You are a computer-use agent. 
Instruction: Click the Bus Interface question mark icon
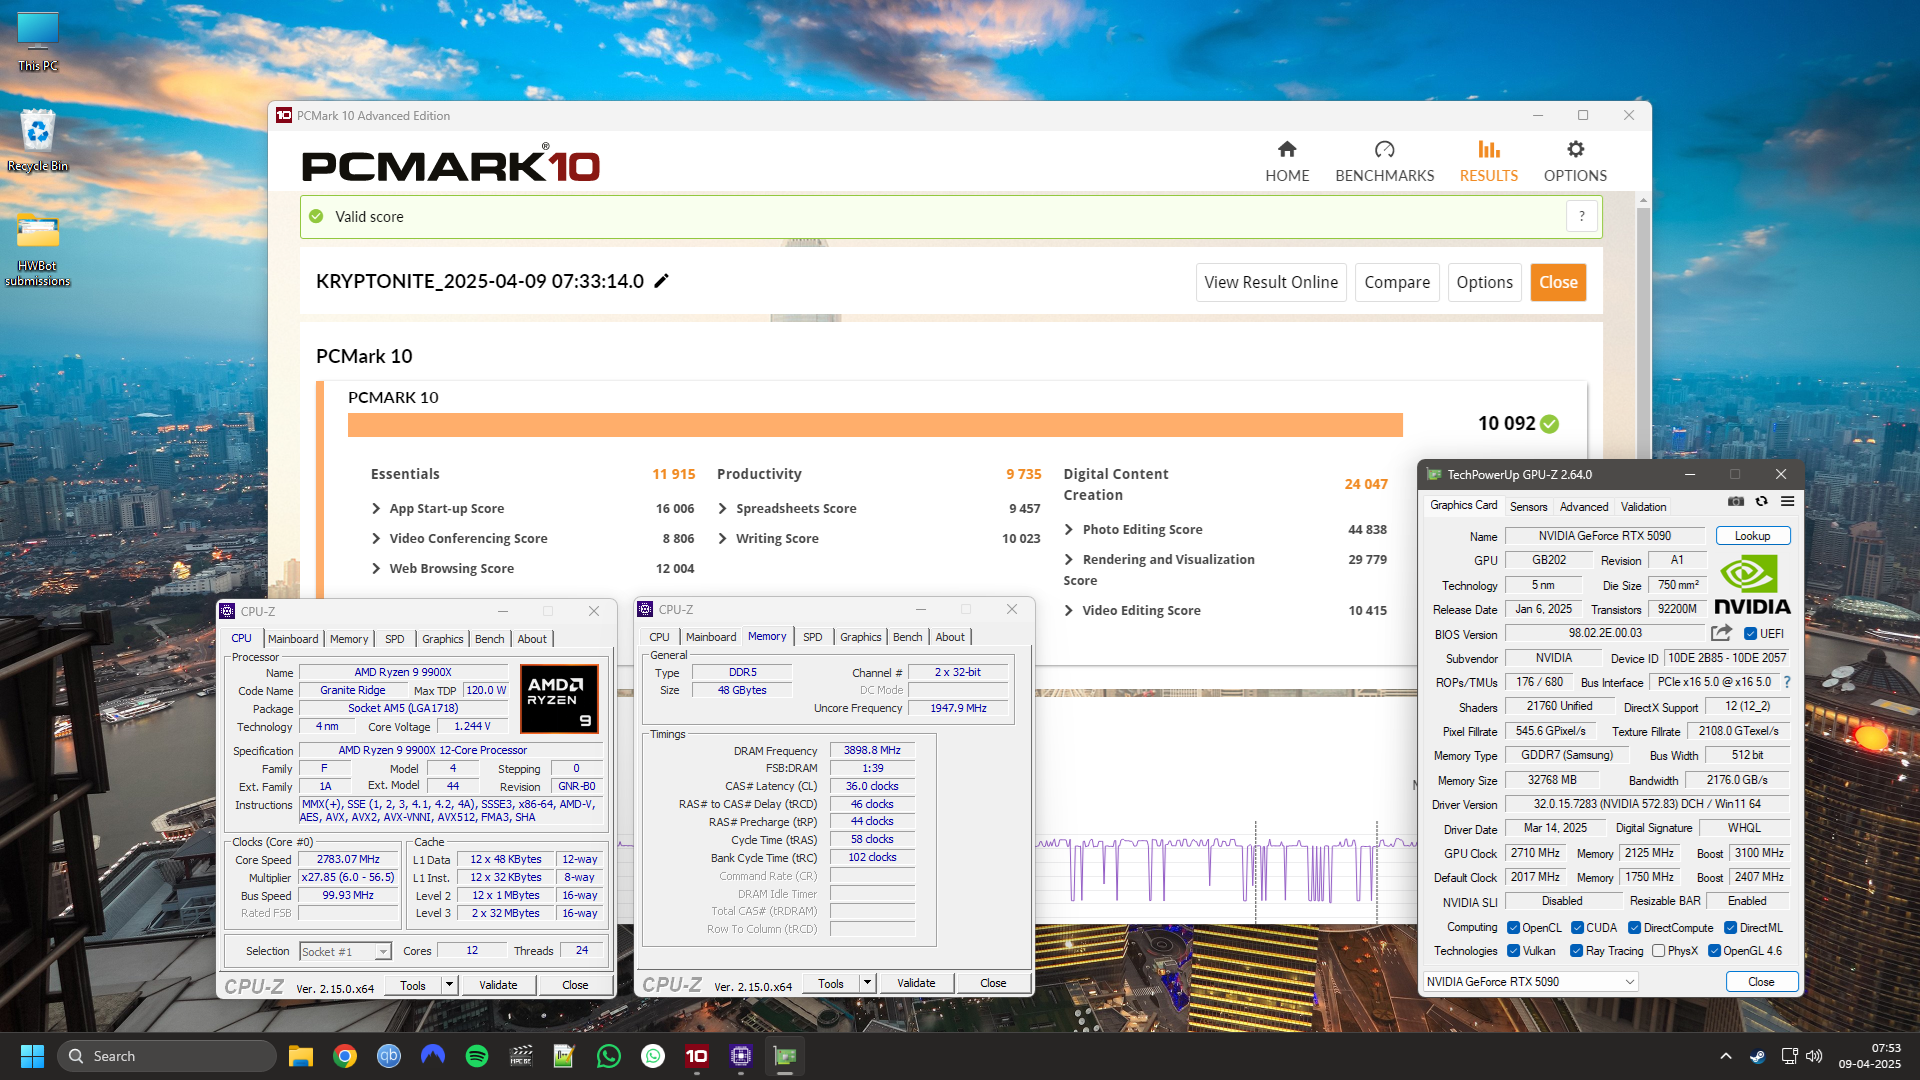(1787, 682)
